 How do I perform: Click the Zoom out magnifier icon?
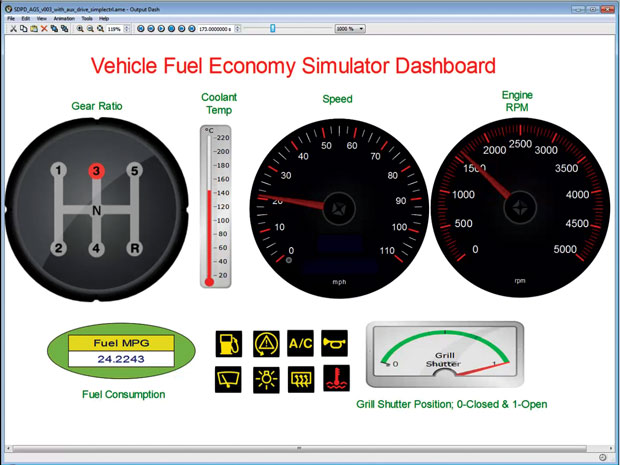(x=90, y=29)
